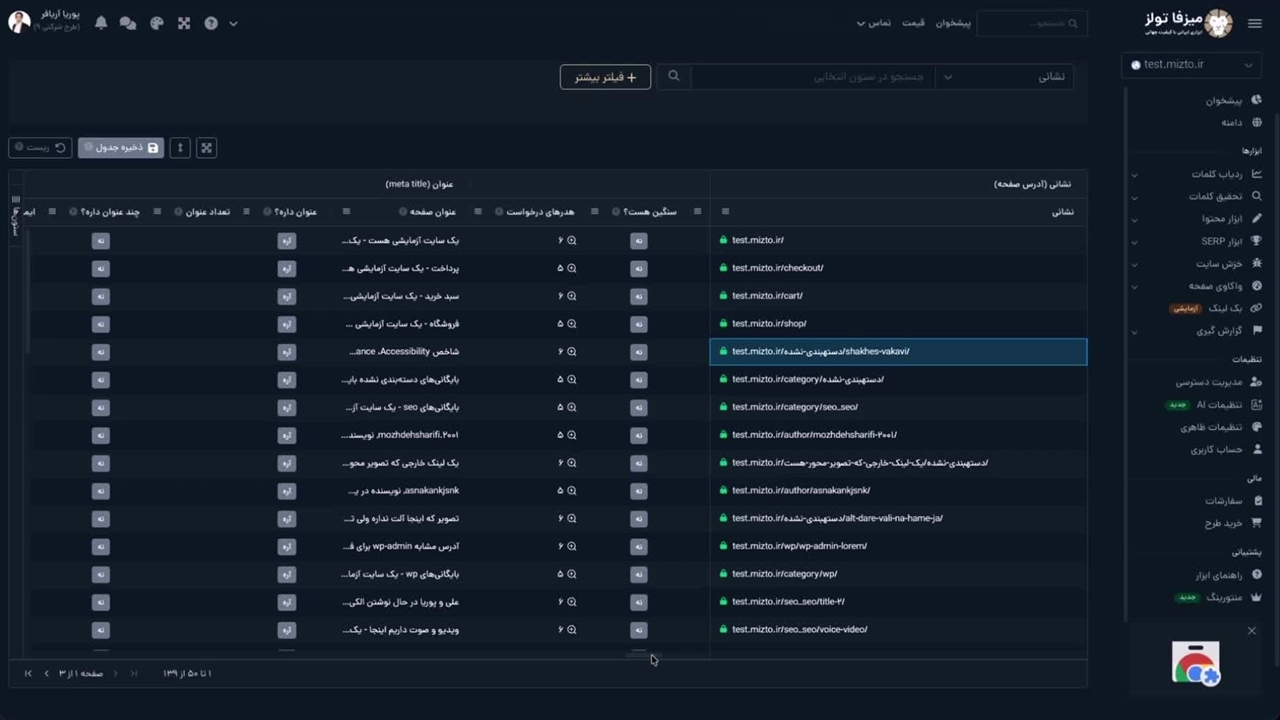Click the فیلتر بیشتر button
1280x720 pixels.
coord(605,77)
